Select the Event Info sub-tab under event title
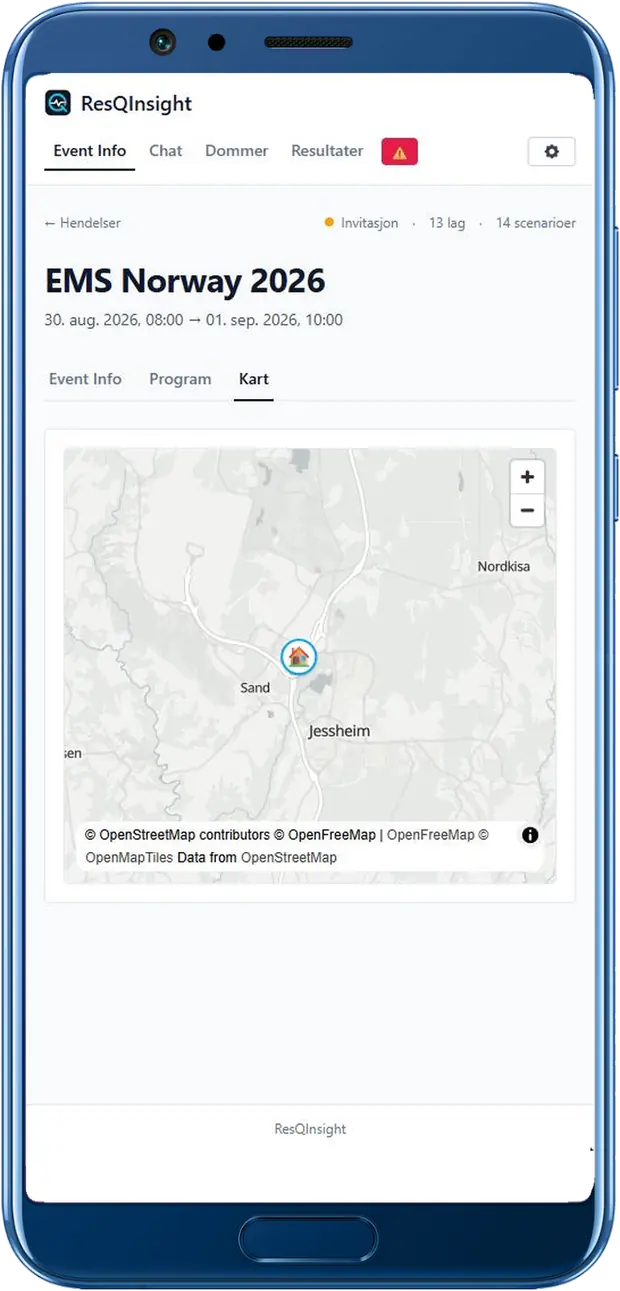620x1291 pixels. coord(85,379)
